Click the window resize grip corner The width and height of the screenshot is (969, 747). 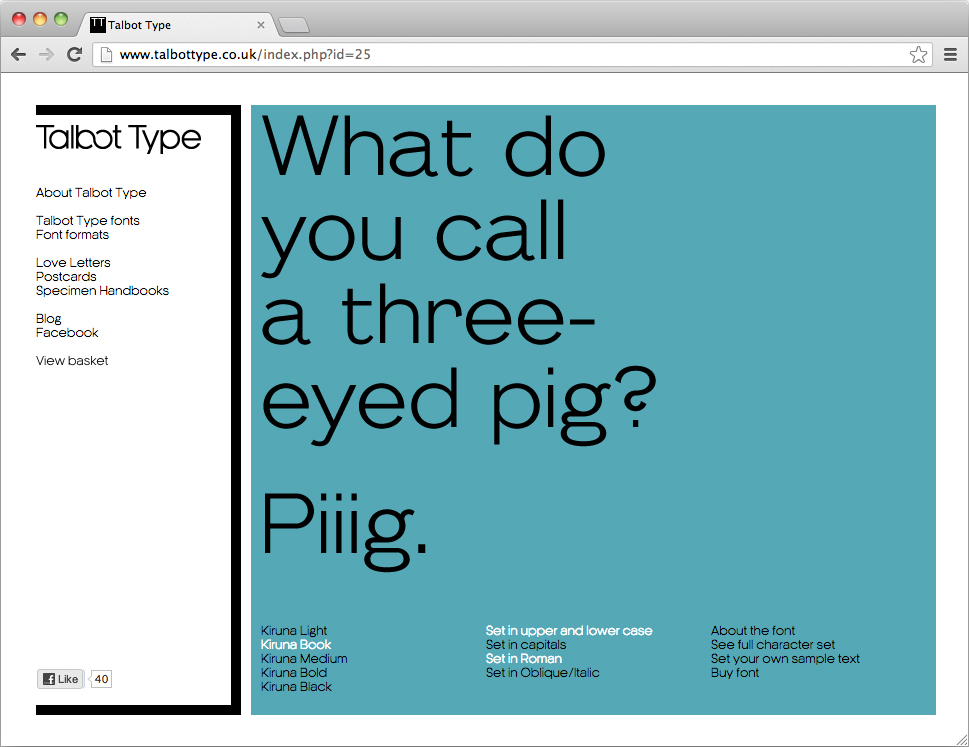point(961,739)
